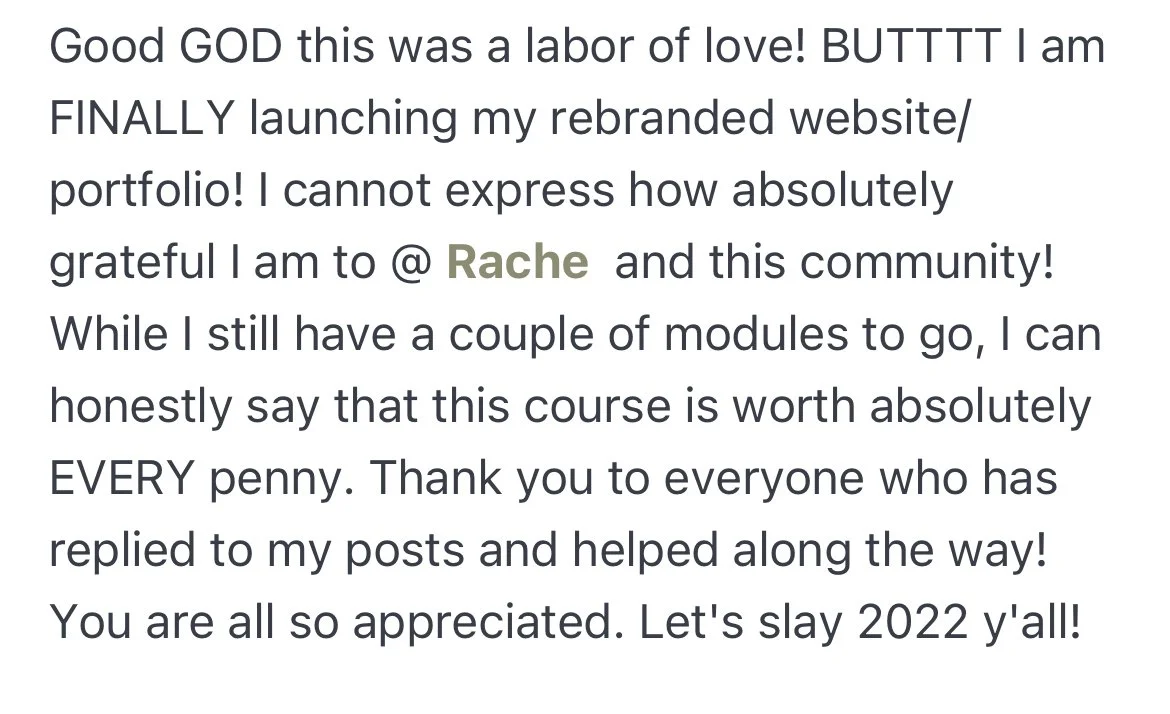Image resolution: width=1170 pixels, height=714 pixels.
Task: Click the word rebranded
Action: click(663, 118)
